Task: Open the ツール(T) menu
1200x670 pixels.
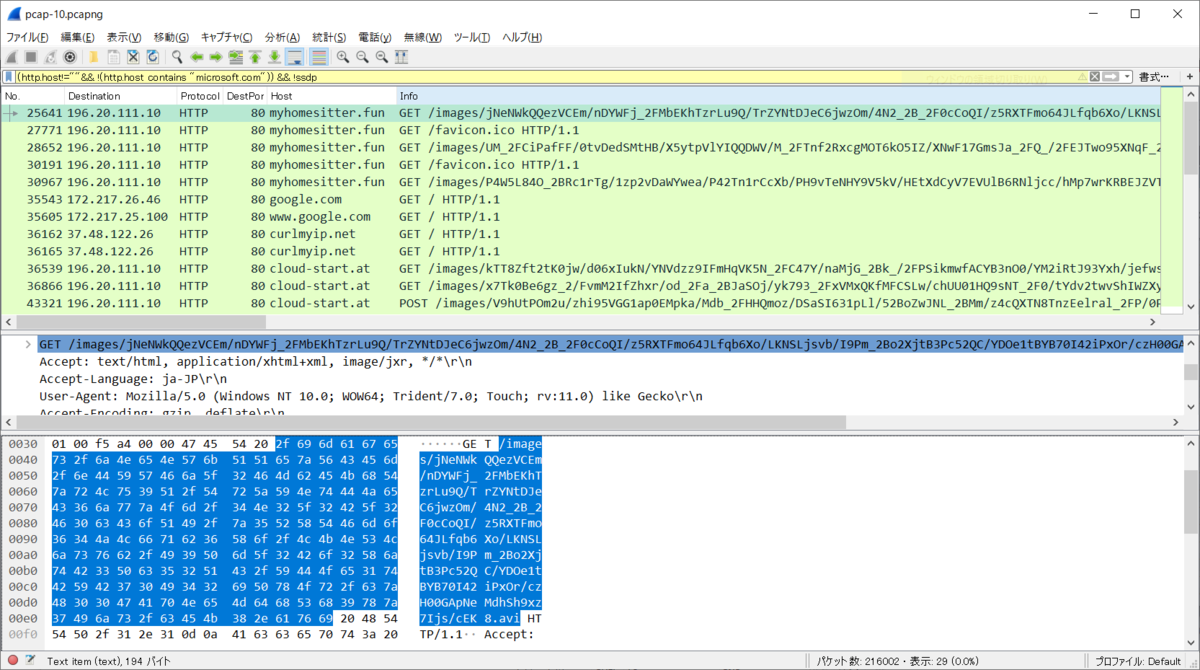Action: (x=472, y=37)
